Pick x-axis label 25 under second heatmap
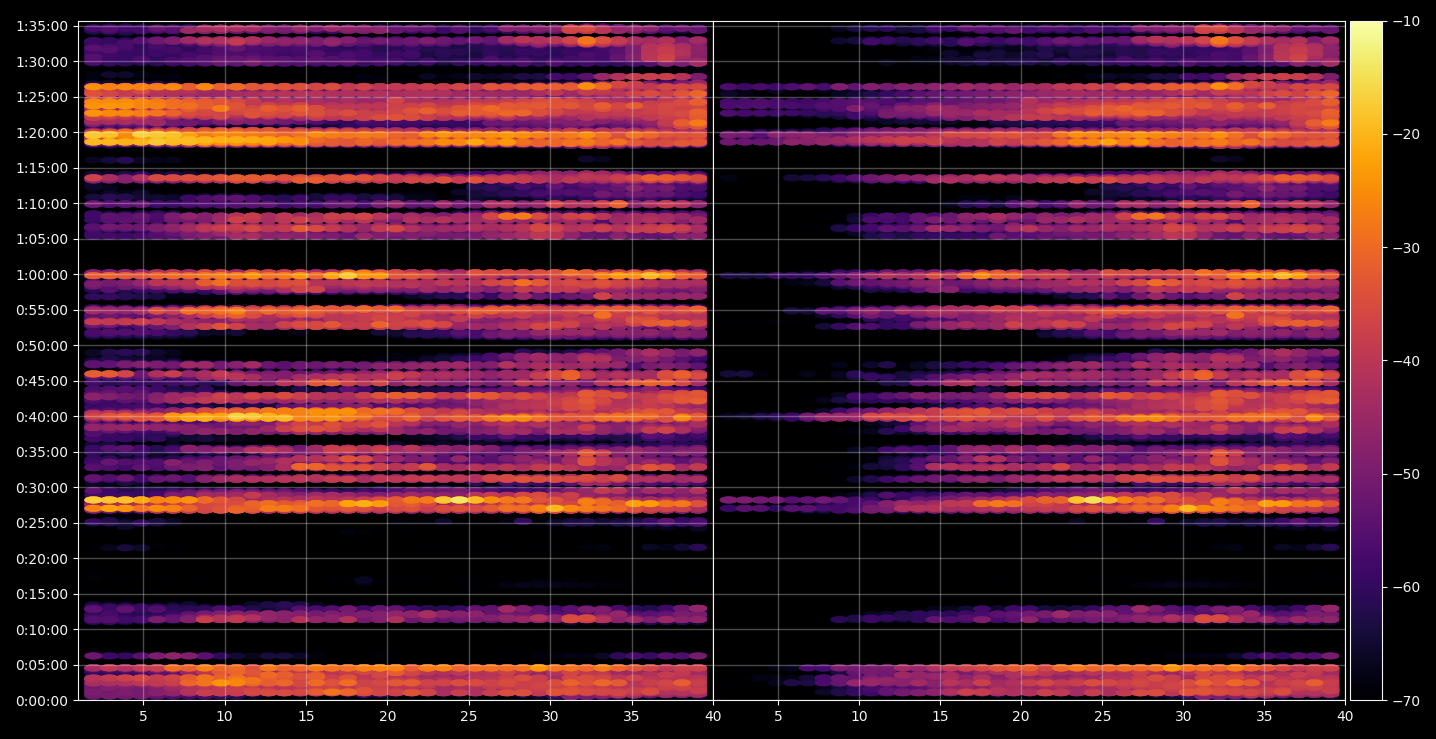1436x739 pixels. click(x=1102, y=716)
